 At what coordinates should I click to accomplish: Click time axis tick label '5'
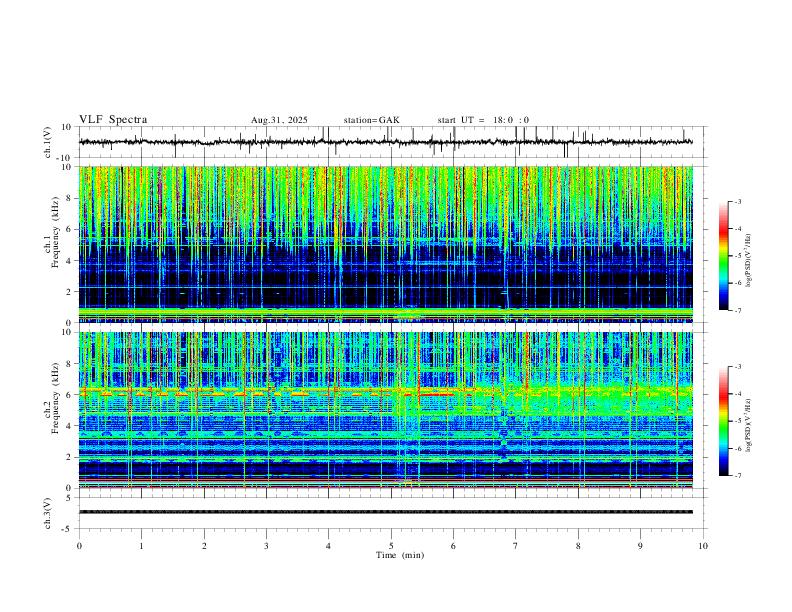click(x=391, y=546)
